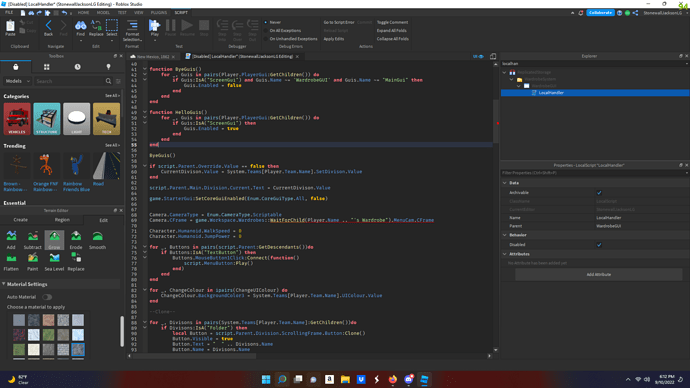Collapse the Data properties section
Screen dimensions: 690x388
tap(505, 183)
